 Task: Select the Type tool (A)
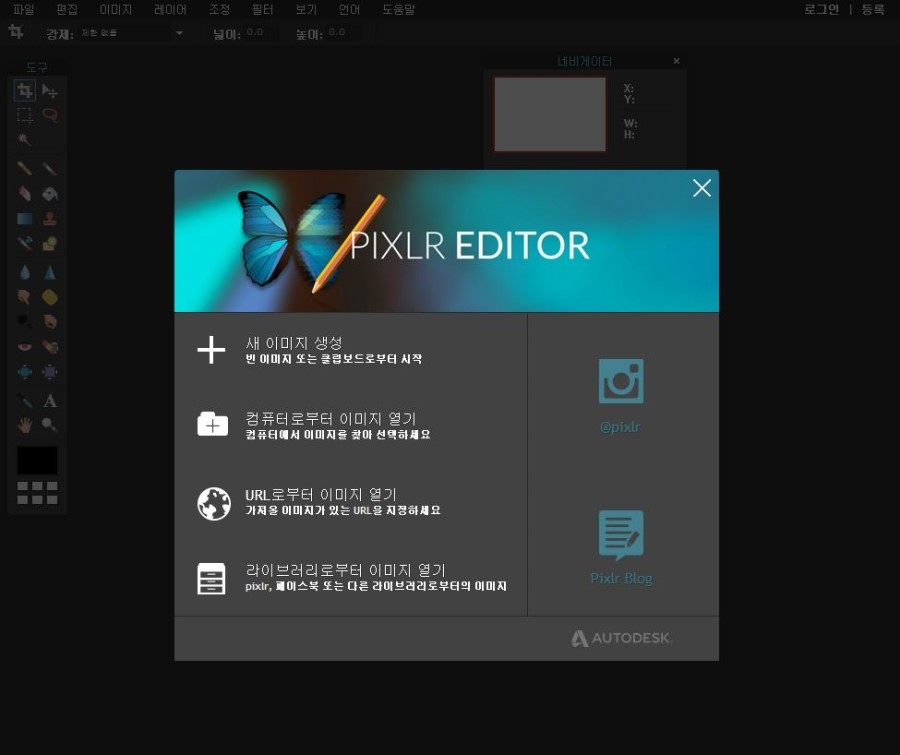point(50,400)
